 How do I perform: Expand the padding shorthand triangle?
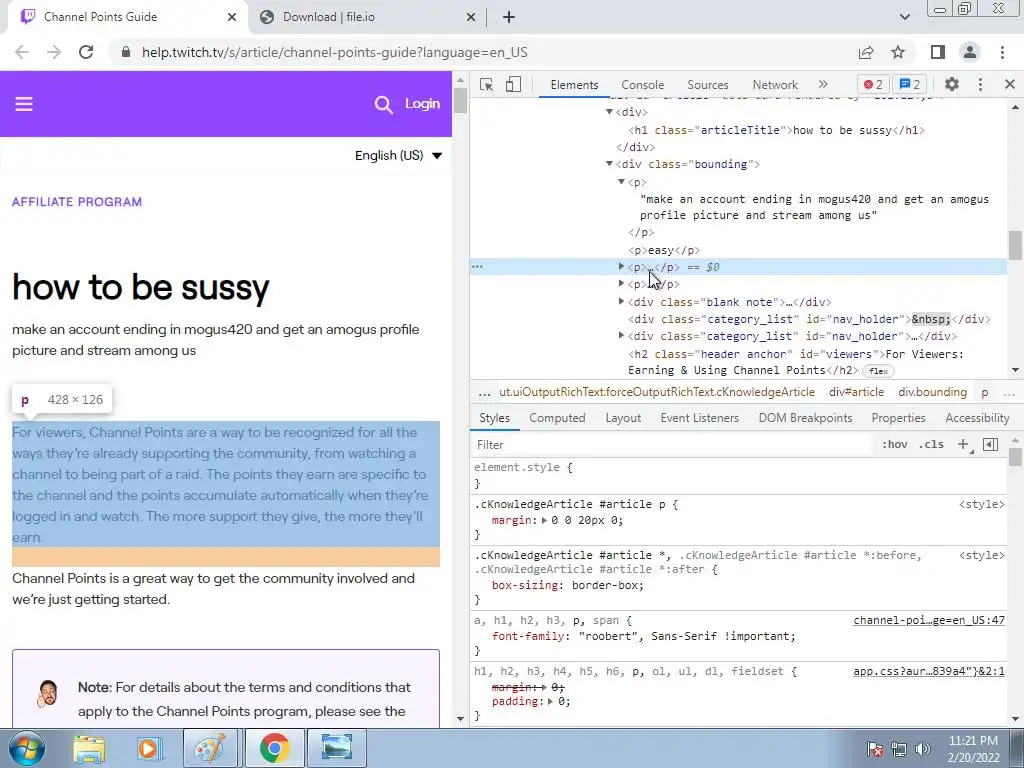coord(551,701)
